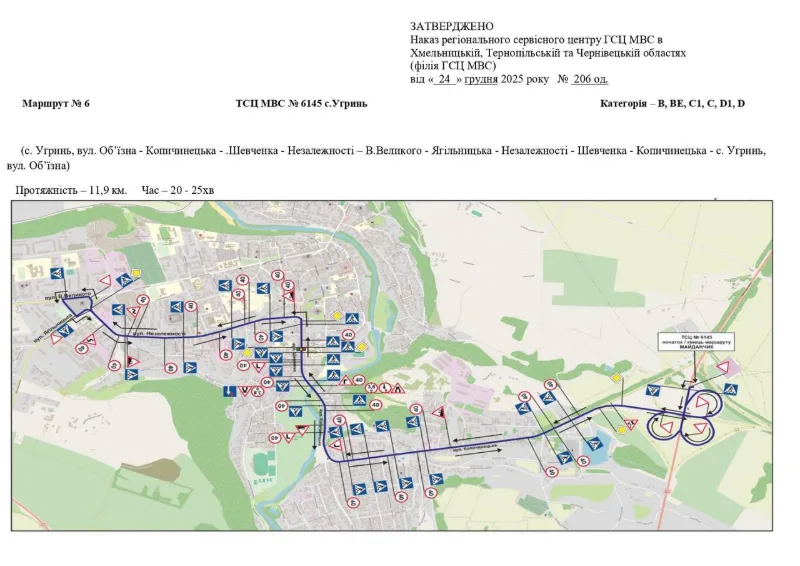Select the traffic light marker on the route

point(304,349)
